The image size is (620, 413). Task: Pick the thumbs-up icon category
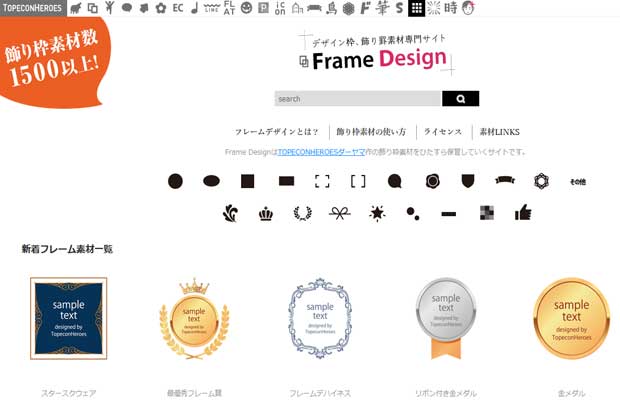(x=523, y=212)
